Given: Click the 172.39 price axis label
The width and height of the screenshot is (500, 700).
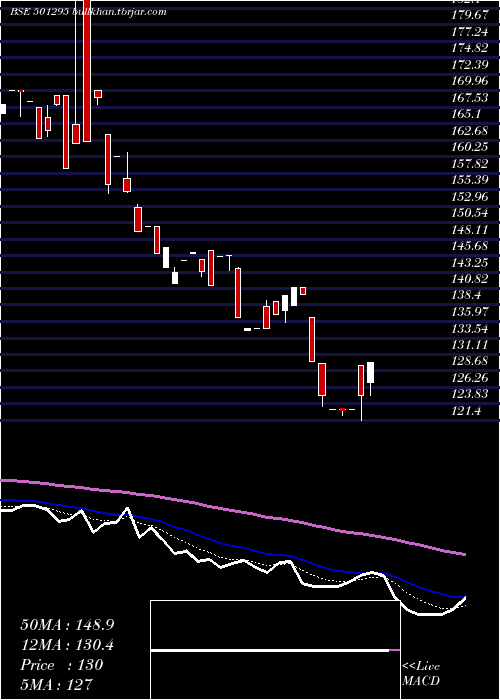Looking at the screenshot, I should click(469, 65).
